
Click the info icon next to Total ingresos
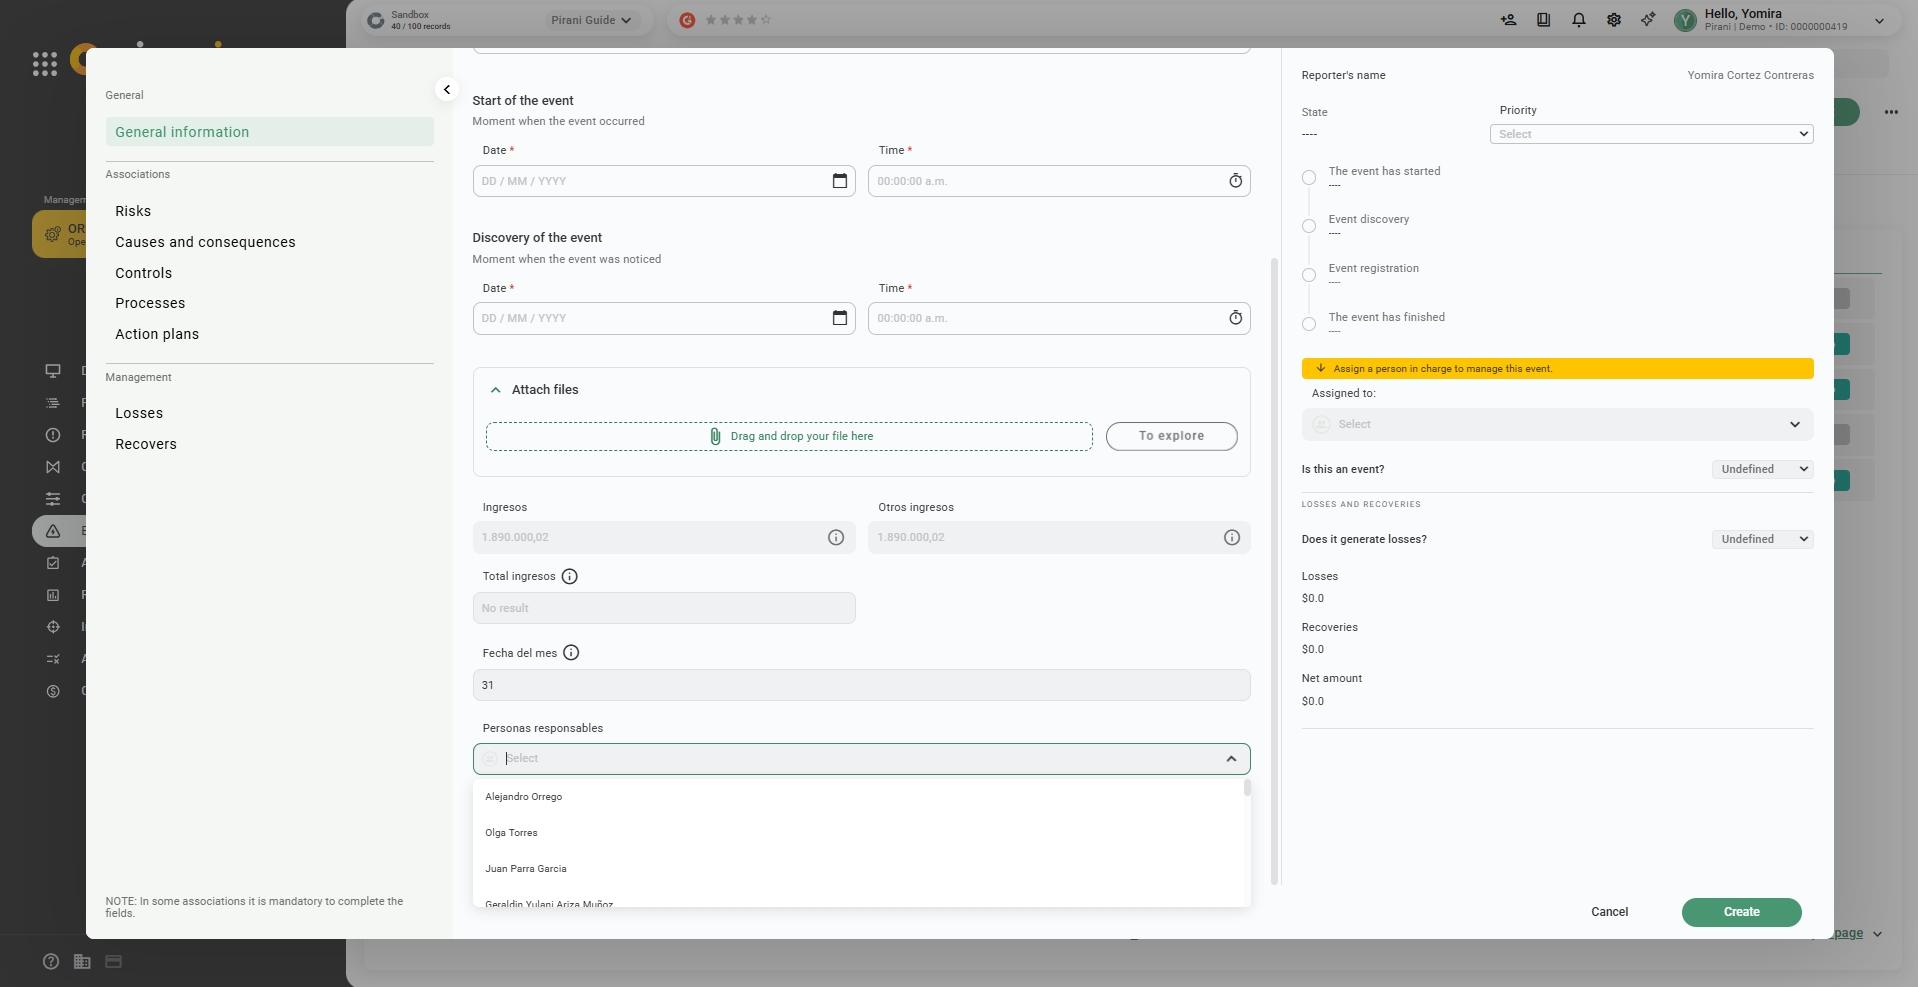(x=569, y=576)
